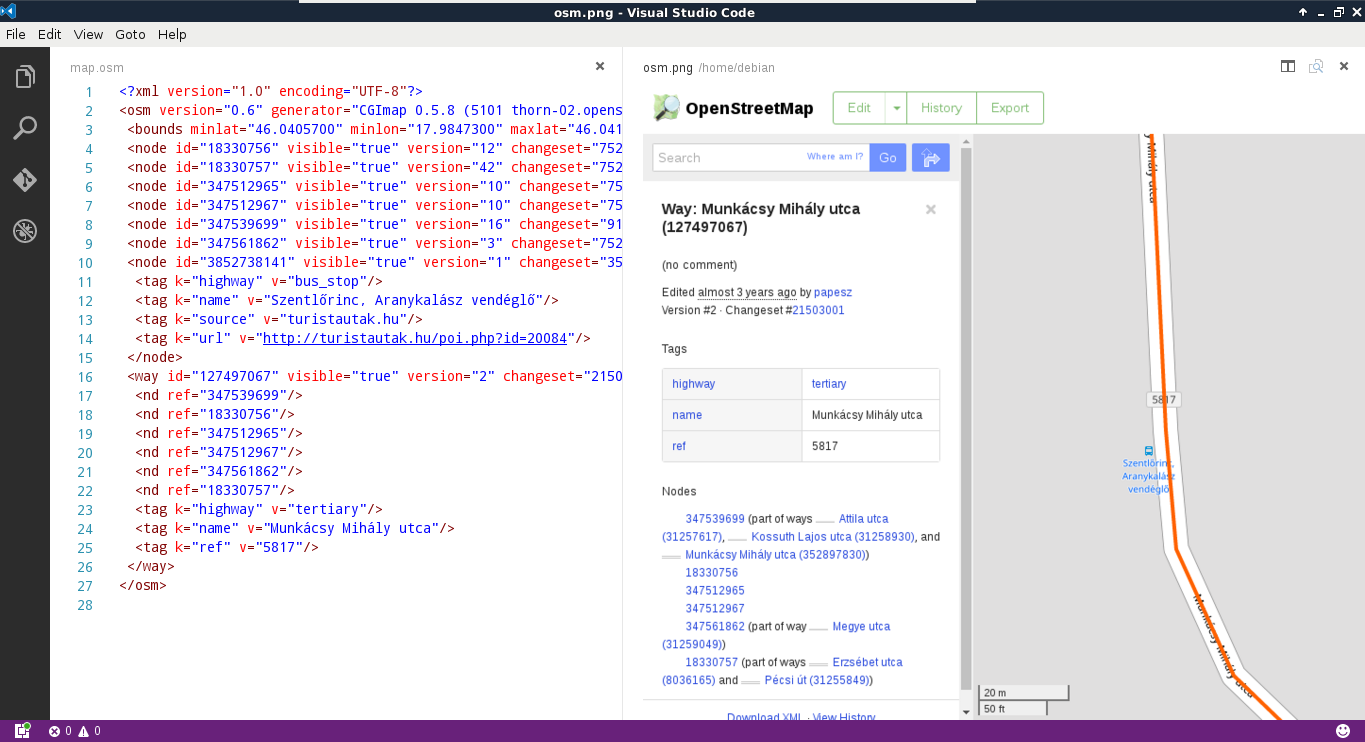Viewport: 1365px width, 742px height.
Task: Open the Debug view icon
Action: point(25,232)
